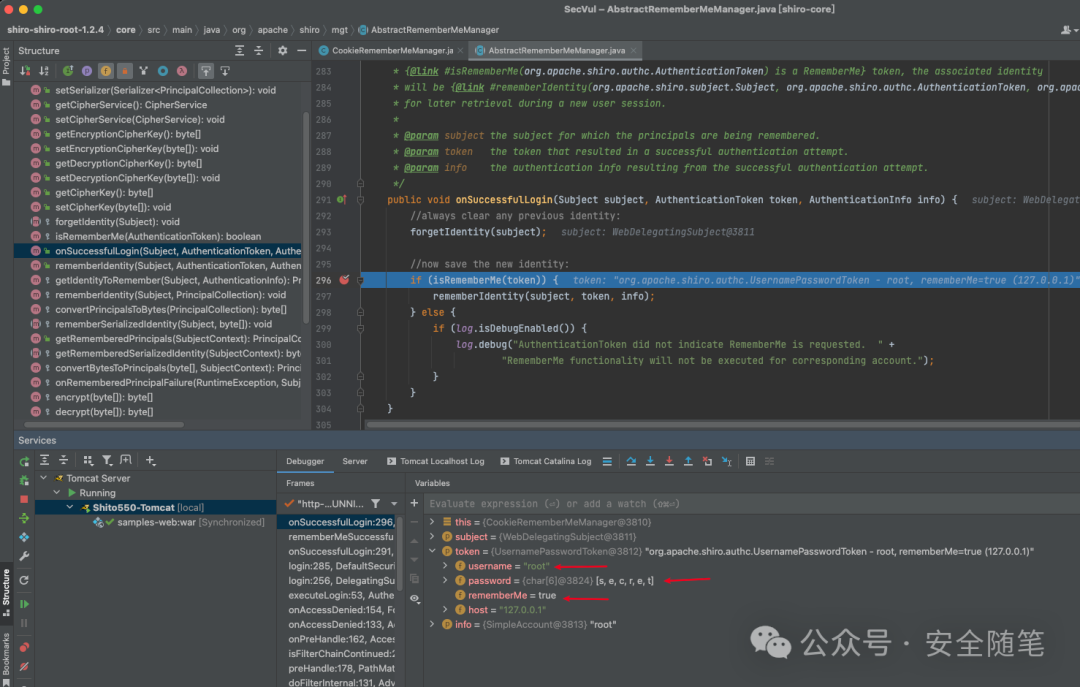Viewport: 1080px width, 687px height.
Task: Toggle Show Non-Public lock icon
Action: tap(125, 70)
